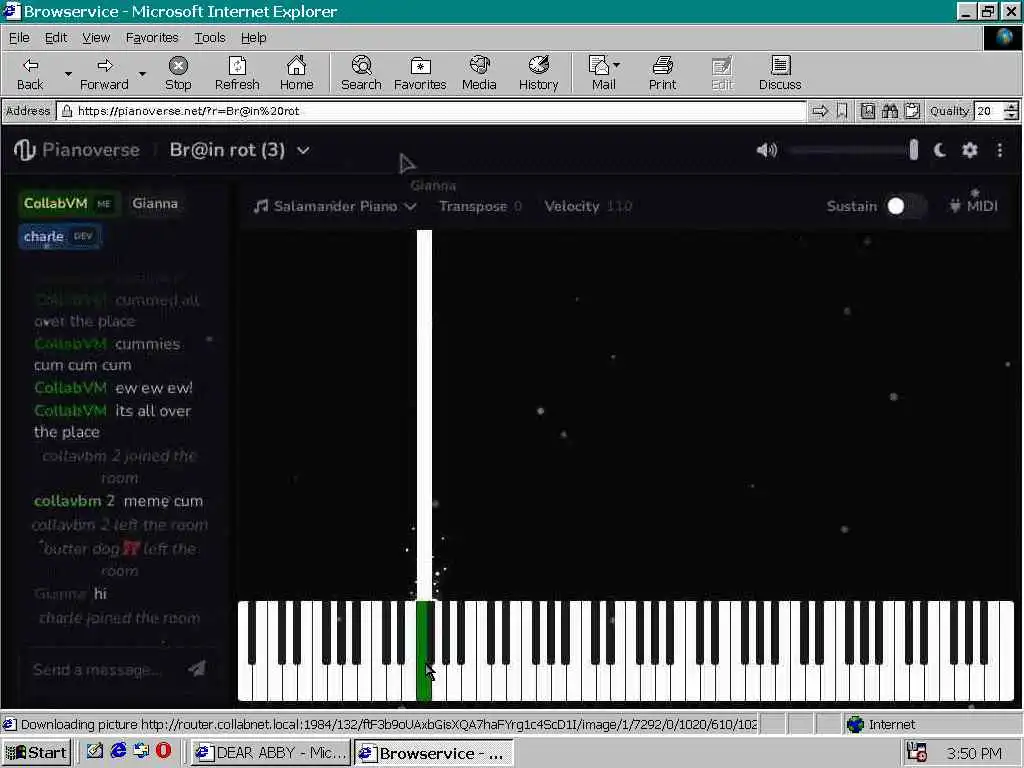
Task: Click the Discuss toolbar button
Action: pos(780,73)
